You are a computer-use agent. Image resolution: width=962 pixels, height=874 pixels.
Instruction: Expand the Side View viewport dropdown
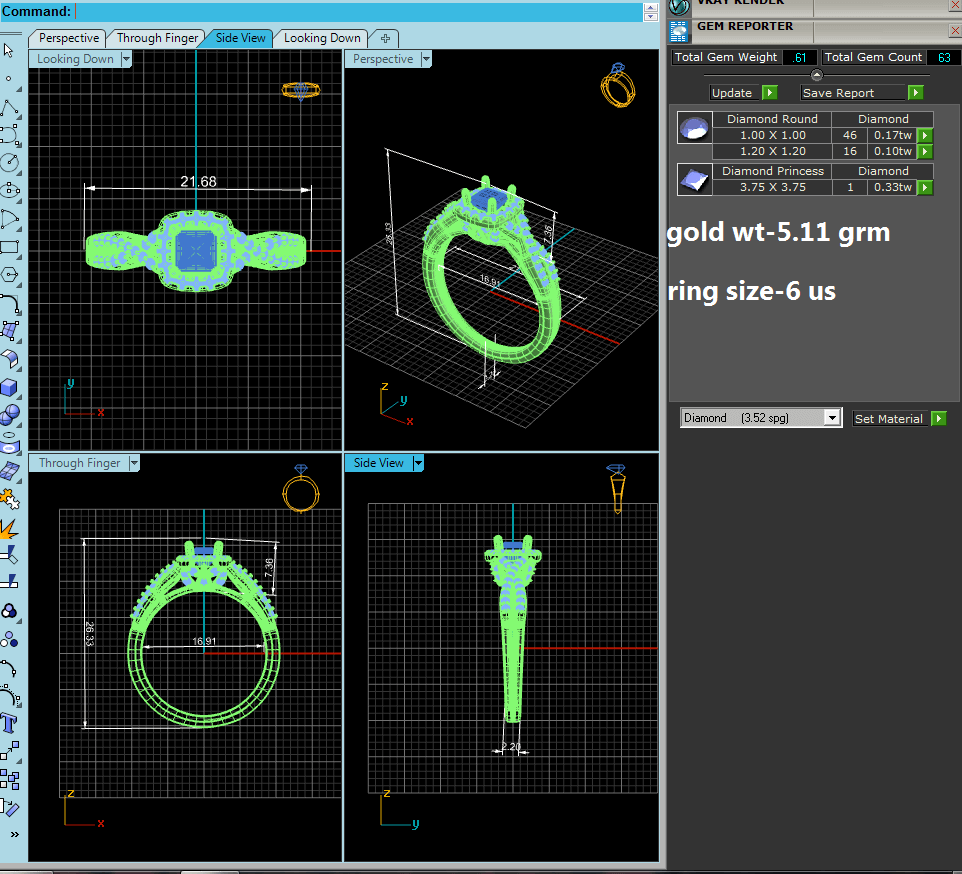(418, 463)
